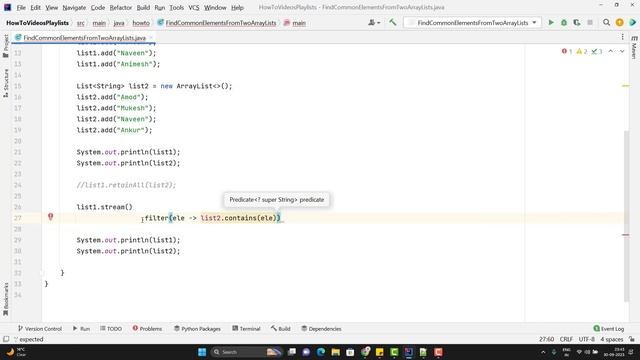The image size is (640, 360).
Task: Click the error count indicator
Action: (567, 51)
